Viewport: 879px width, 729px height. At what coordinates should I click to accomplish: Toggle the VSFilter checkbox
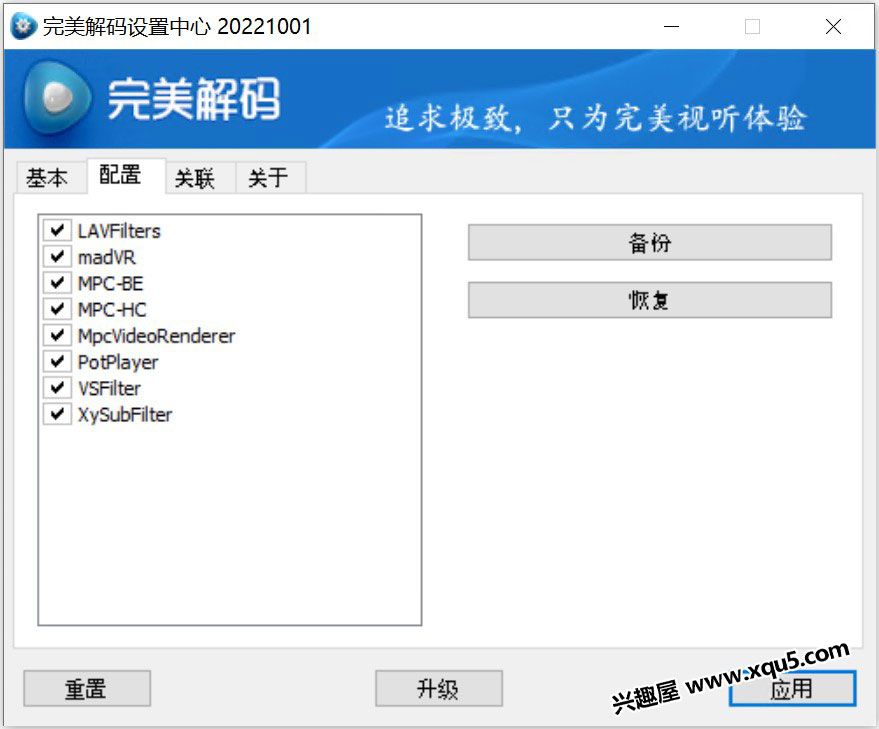tap(57, 388)
